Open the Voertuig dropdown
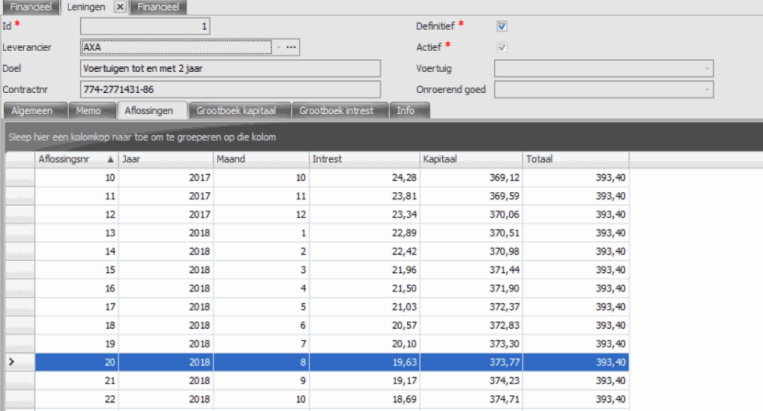Screen dimensions: 763x411 coord(708,68)
